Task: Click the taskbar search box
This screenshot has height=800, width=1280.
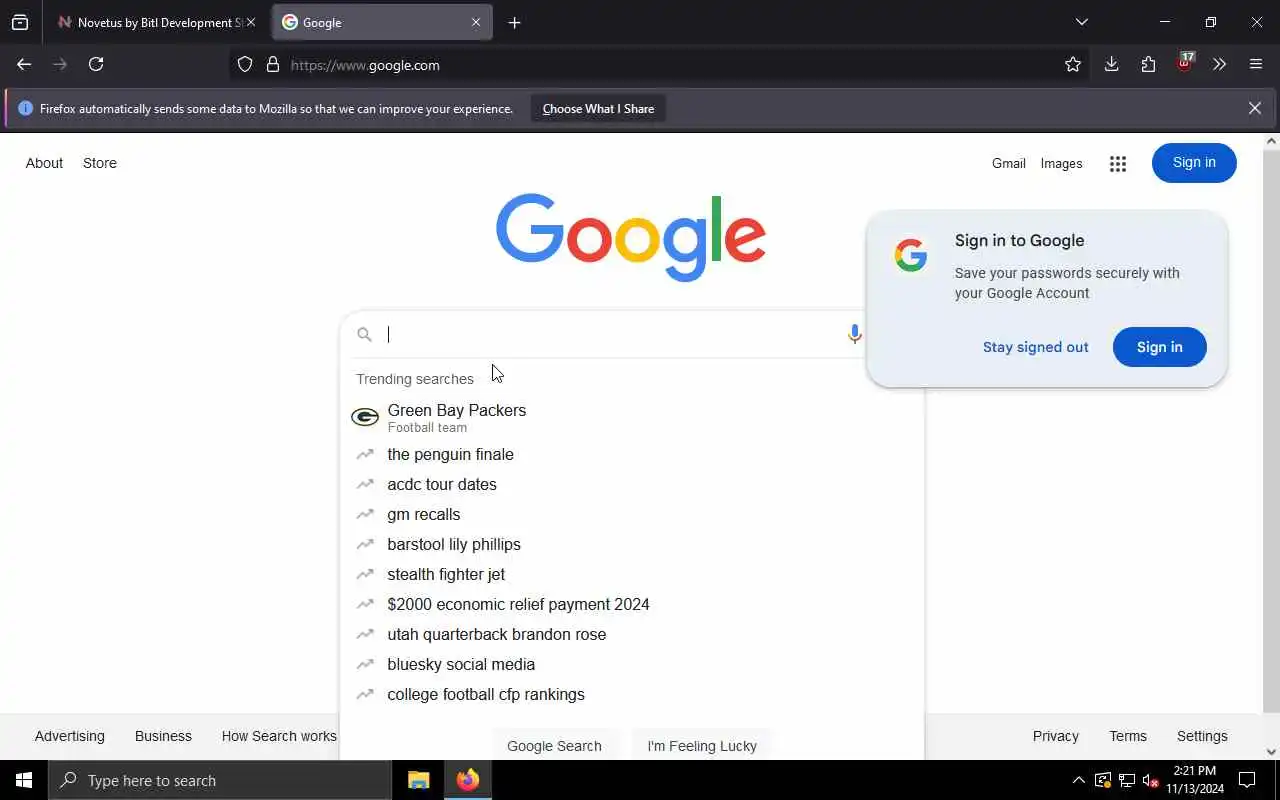Action: click(220, 780)
